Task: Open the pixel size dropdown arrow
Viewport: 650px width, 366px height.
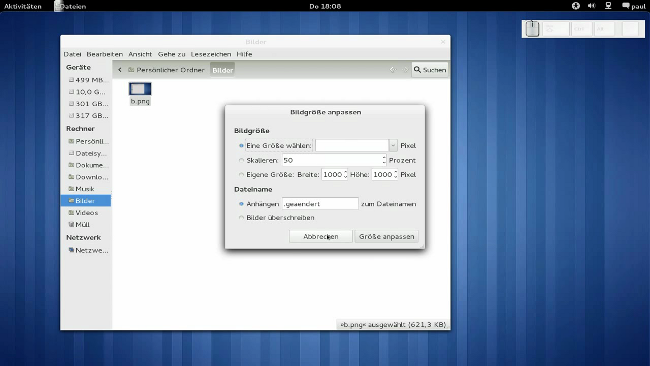Action: tap(393, 145)
